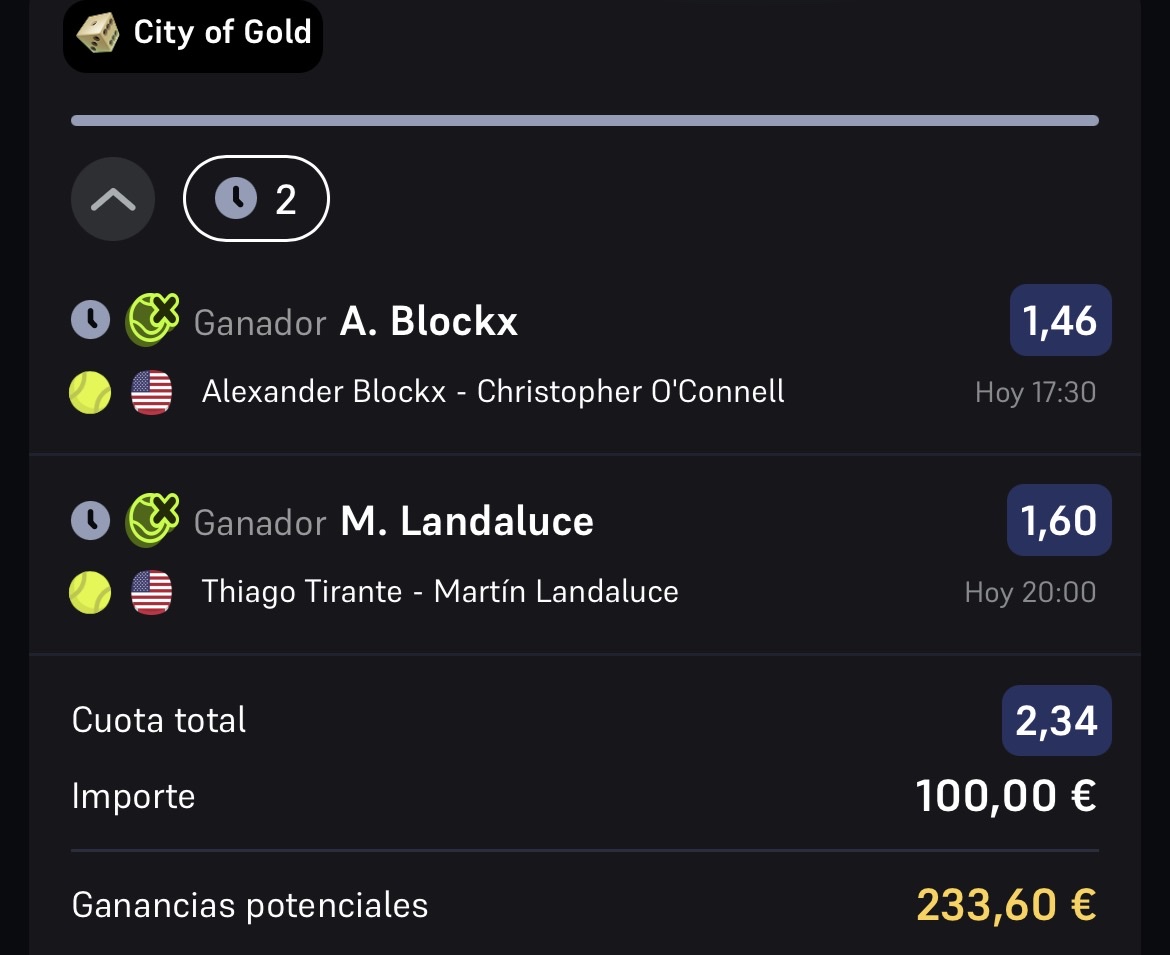
Task: Open the City of Gold game chip
Action: tap(193, 34)
